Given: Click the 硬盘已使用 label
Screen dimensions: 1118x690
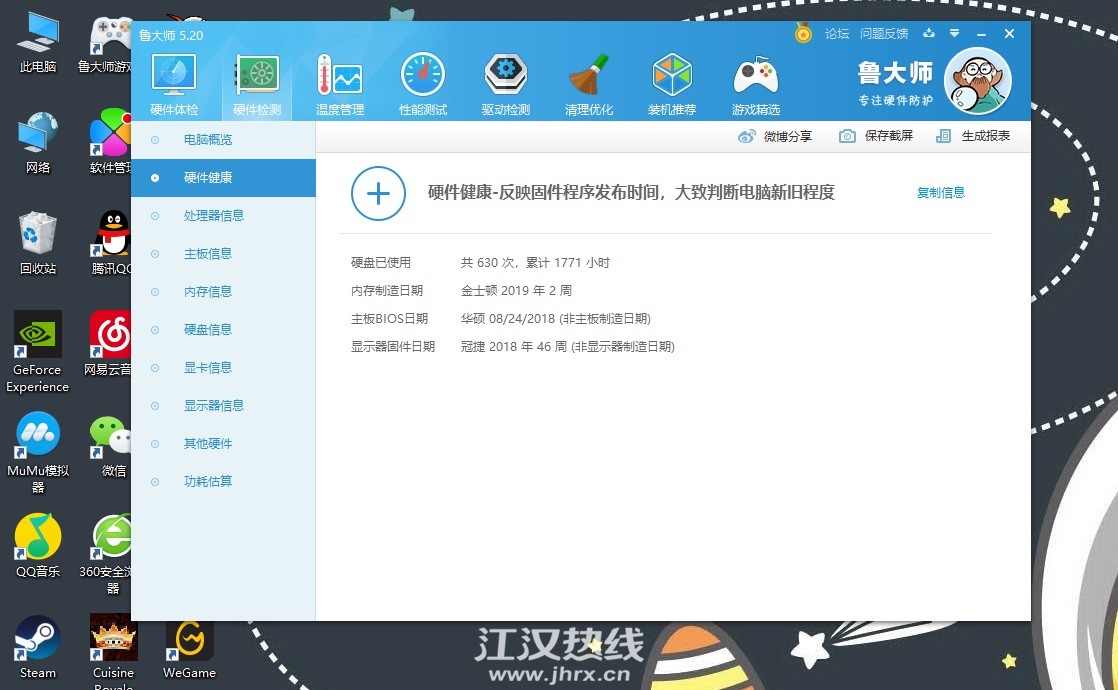Looking at the screenshot, I should point(381,262).
